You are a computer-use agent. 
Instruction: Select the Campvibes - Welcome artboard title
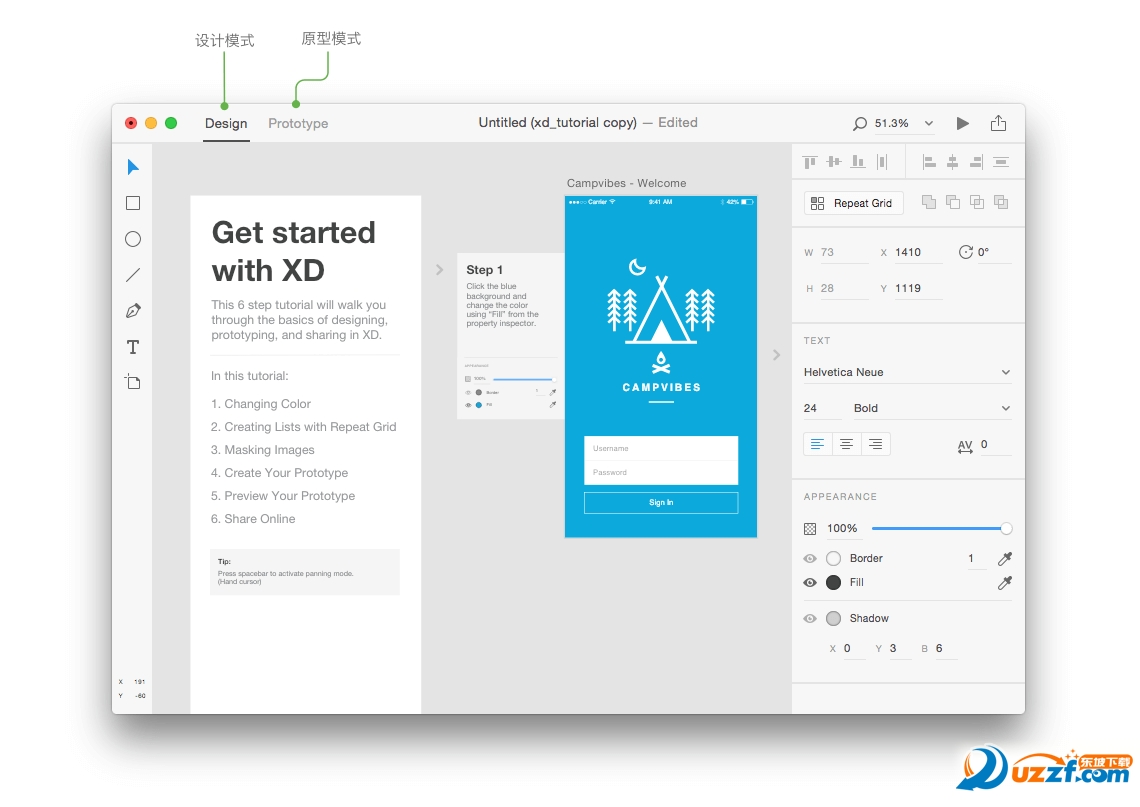point(626,183)
